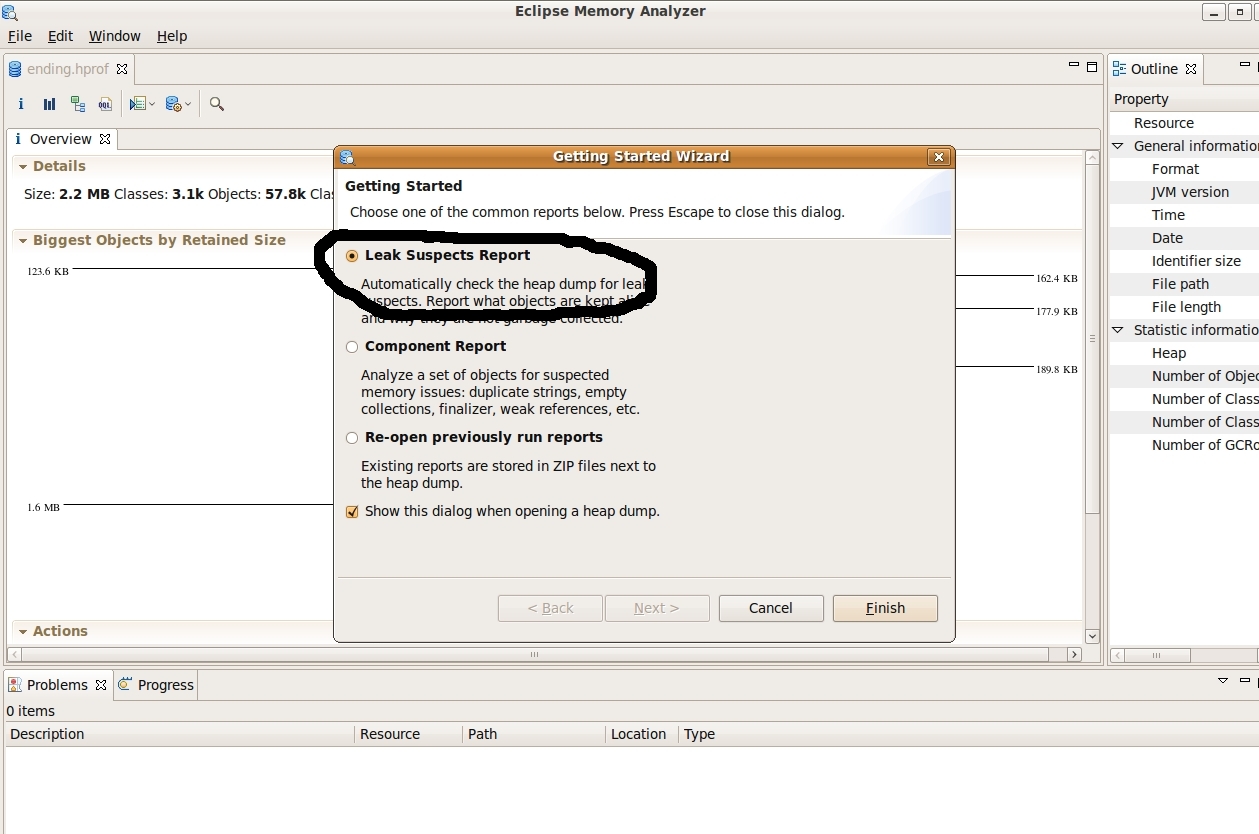Close the Getting Started Wizard dialog

(x=938, y=157)
